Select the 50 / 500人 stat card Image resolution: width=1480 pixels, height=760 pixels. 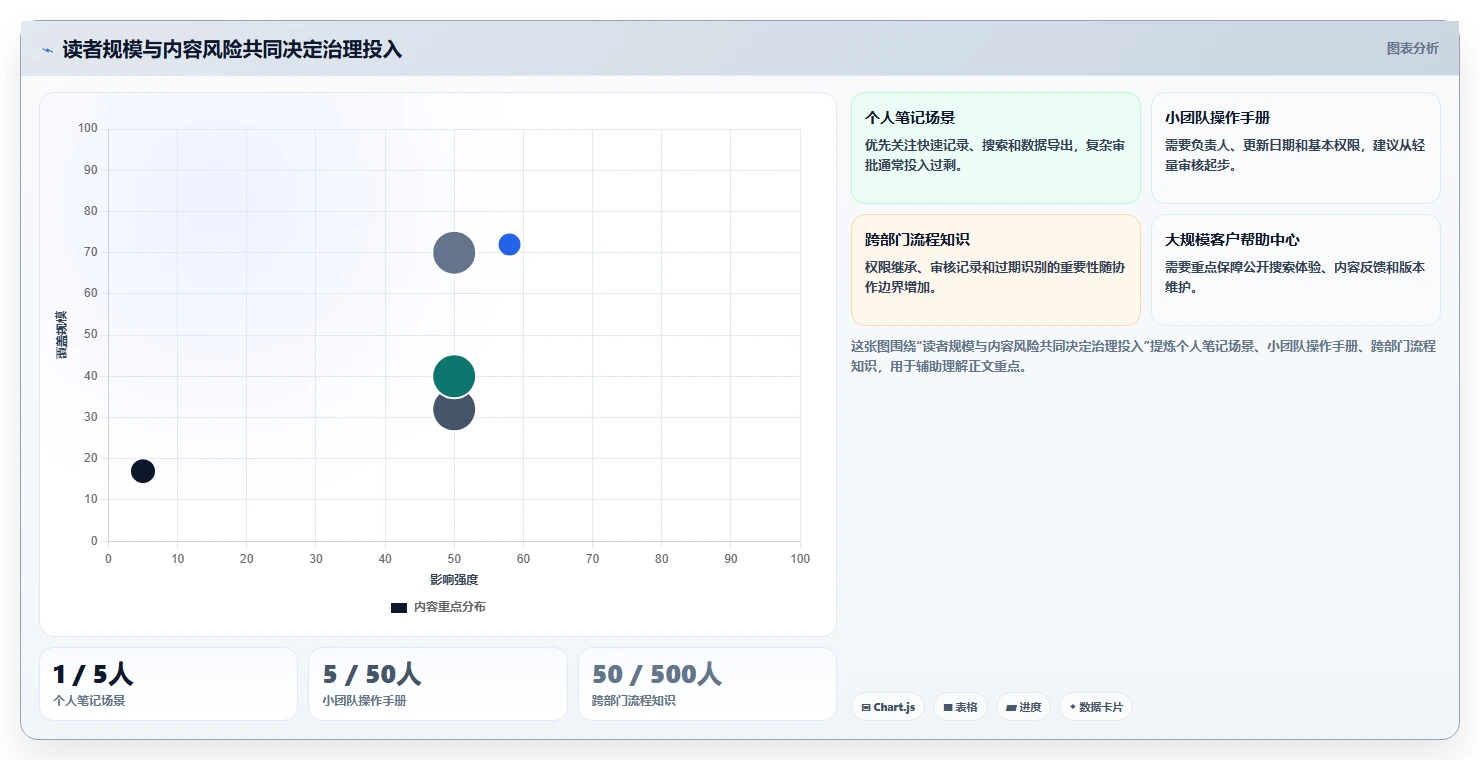tap(707, 684)
